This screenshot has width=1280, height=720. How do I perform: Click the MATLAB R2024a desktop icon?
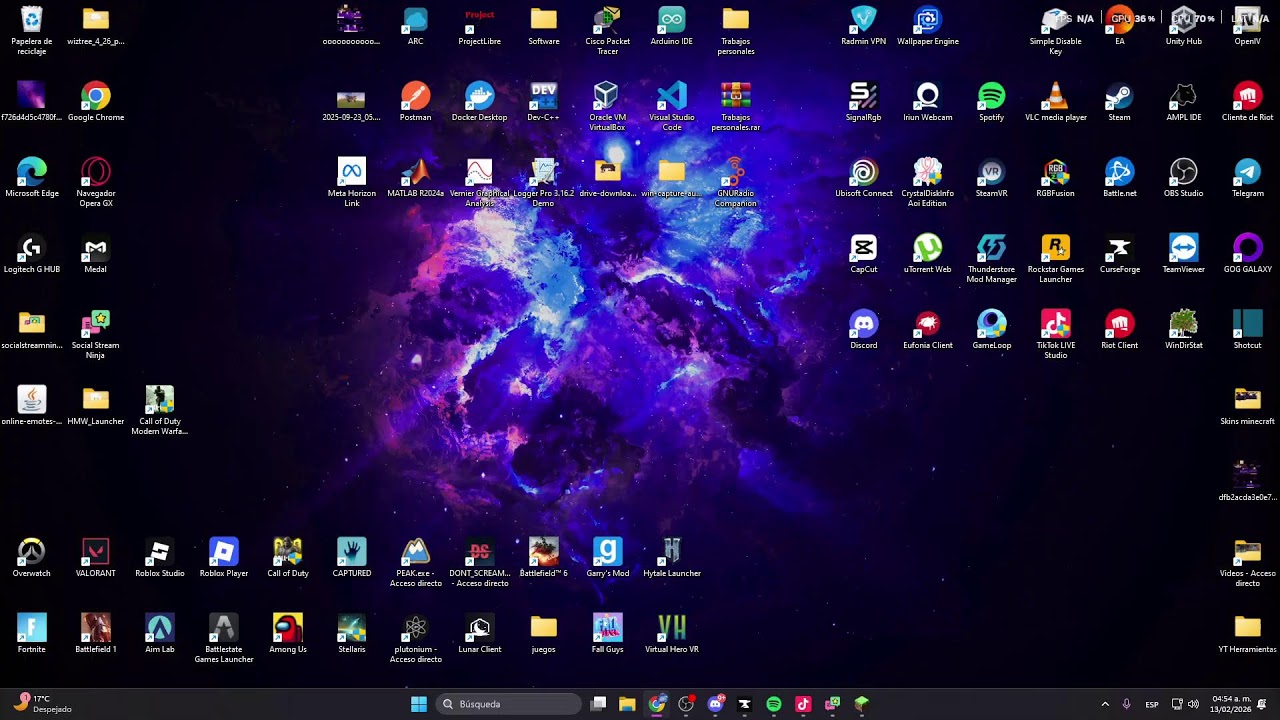tap(416, 173)
